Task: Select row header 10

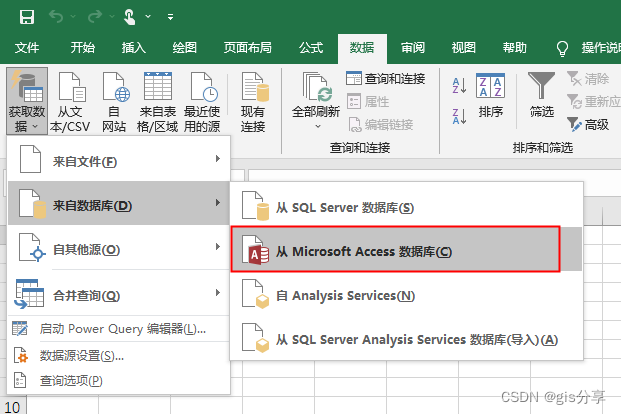Action: pyautogui.click(x=13, y=407)
